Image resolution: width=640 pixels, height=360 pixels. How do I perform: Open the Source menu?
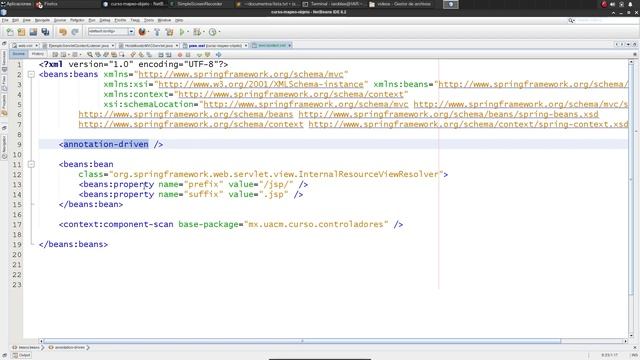tap(60, 20)
